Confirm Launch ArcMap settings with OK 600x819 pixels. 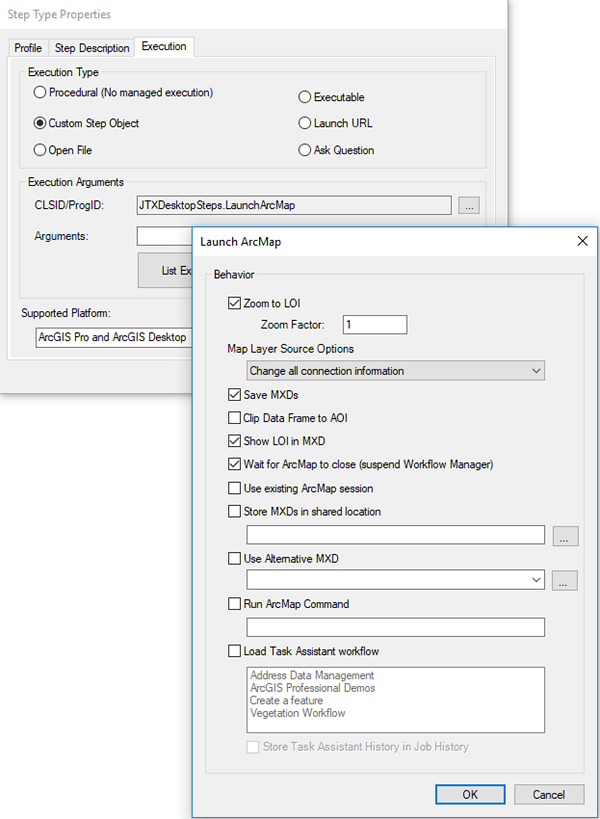470,794
